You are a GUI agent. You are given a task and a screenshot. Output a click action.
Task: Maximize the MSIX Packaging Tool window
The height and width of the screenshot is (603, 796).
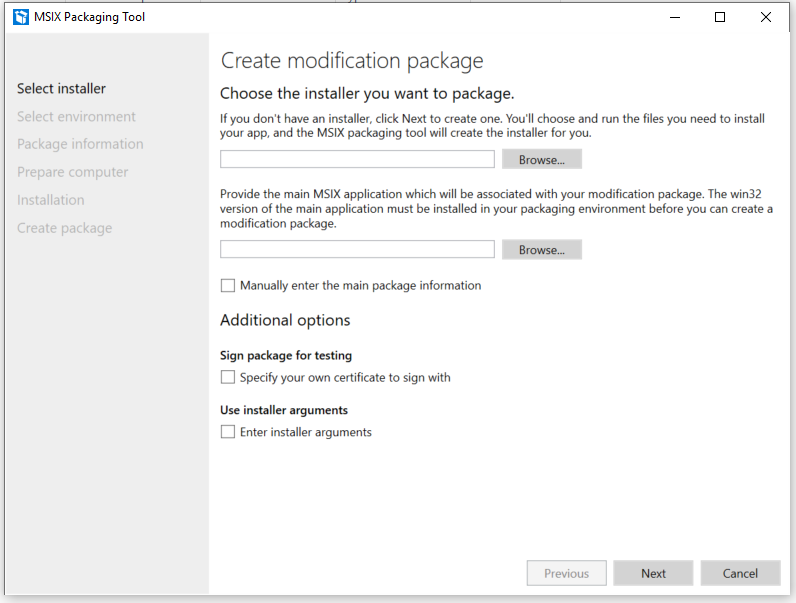click(720, 17)
